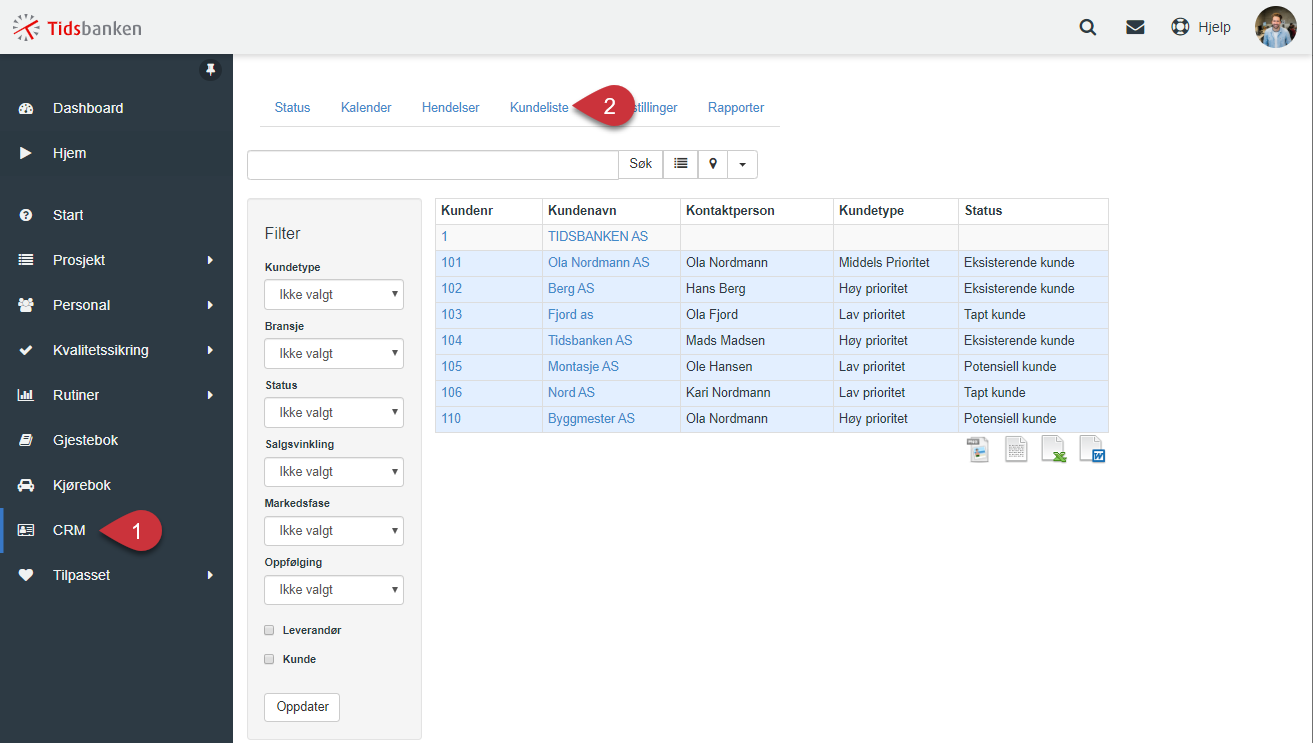This screenshot has width=1313, height=743.
Task: Open the search magnifier in top bar
Action: coord(1088,28)
